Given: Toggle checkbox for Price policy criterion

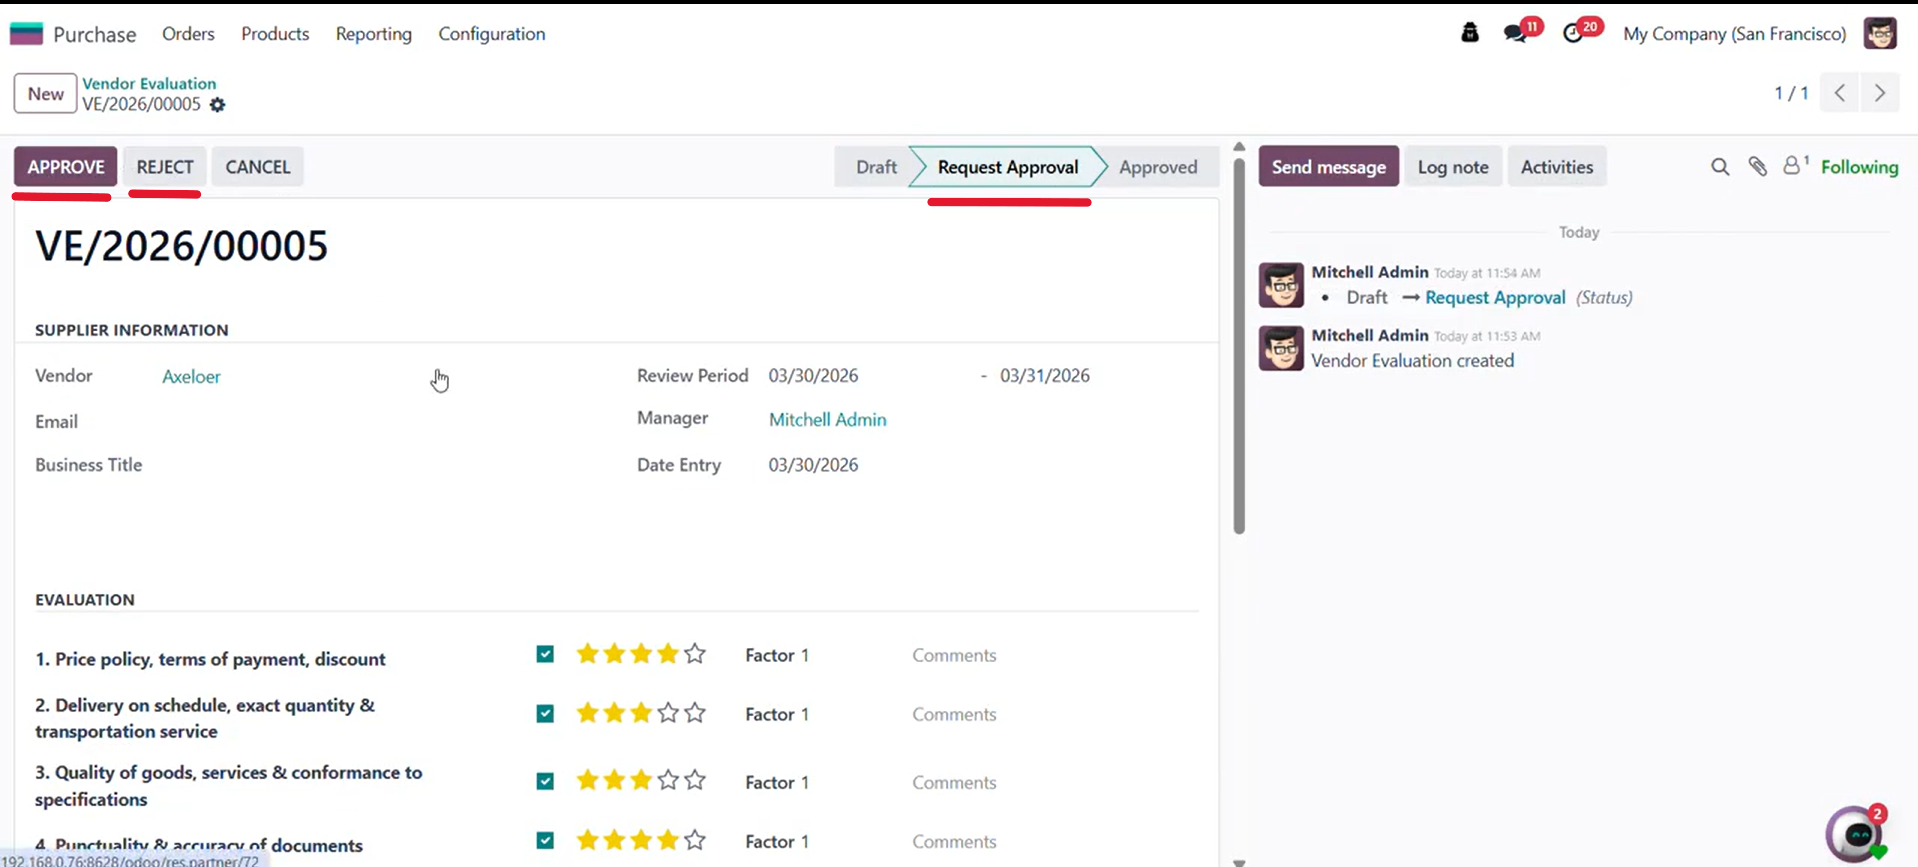Looking at the screenshot, I should coord(545,654).
